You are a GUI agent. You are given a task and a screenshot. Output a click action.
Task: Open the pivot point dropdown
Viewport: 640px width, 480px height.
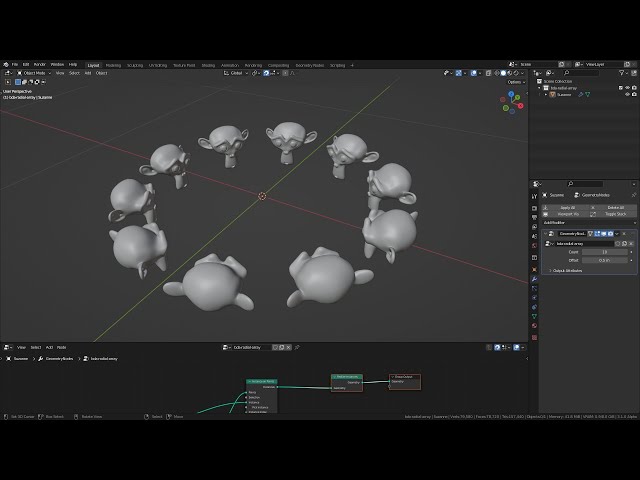click(x=256, y=73)
